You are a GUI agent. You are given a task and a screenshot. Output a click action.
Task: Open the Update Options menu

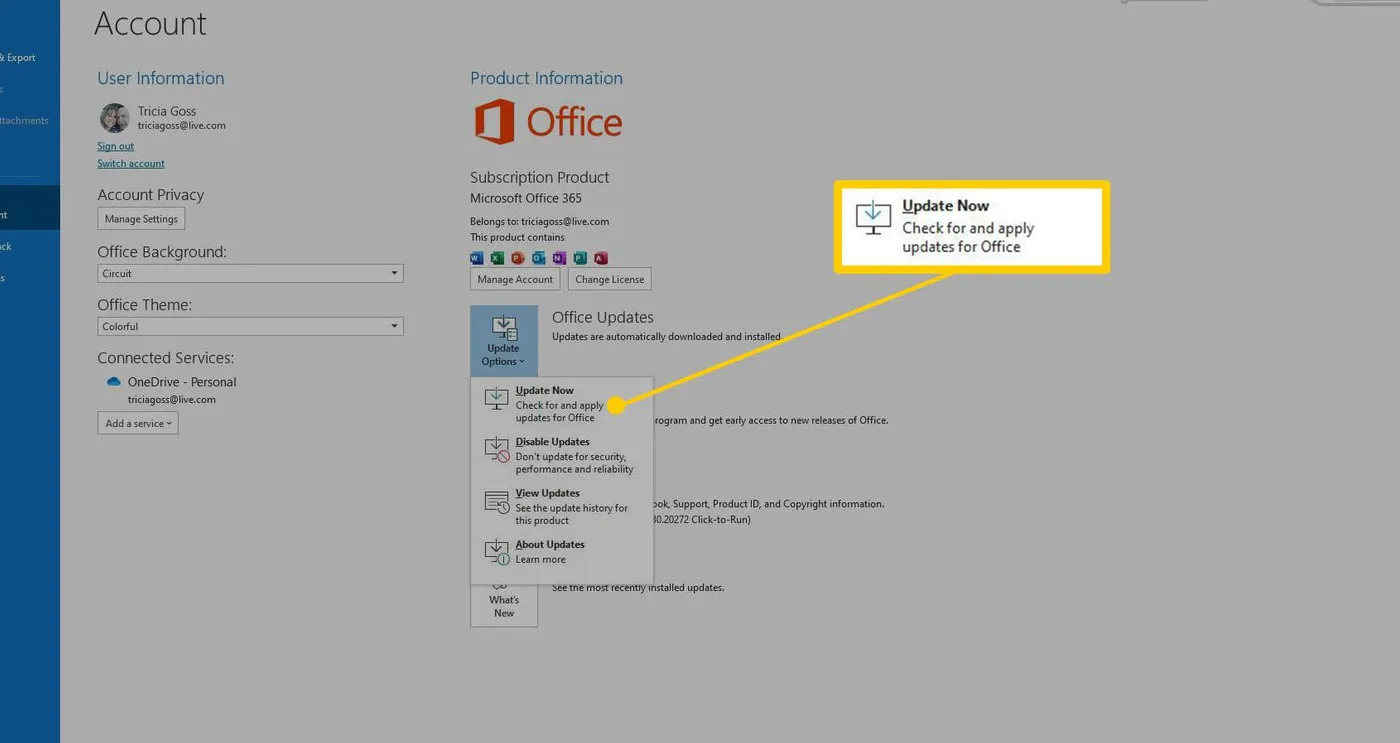[503, 340]
